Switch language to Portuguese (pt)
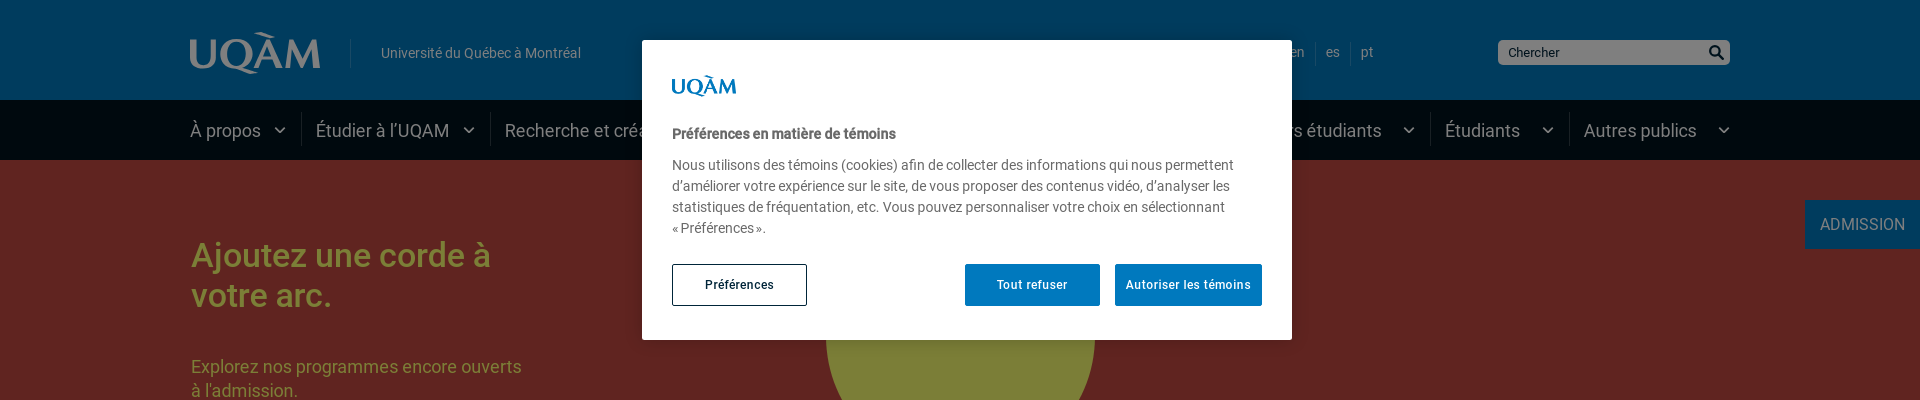Viewport: 1920px width, 400px height. pyautogui.click(x=1367, y=53)
